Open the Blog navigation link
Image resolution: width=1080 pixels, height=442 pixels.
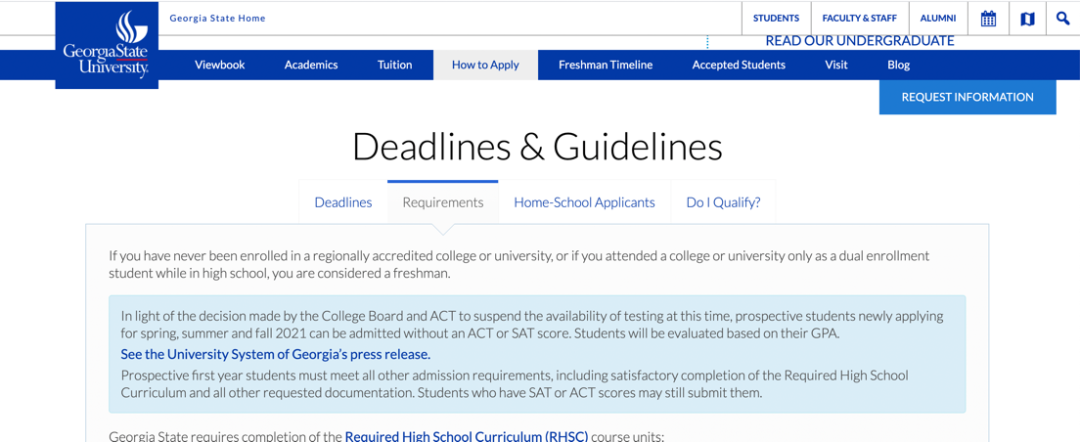[898, 65]
